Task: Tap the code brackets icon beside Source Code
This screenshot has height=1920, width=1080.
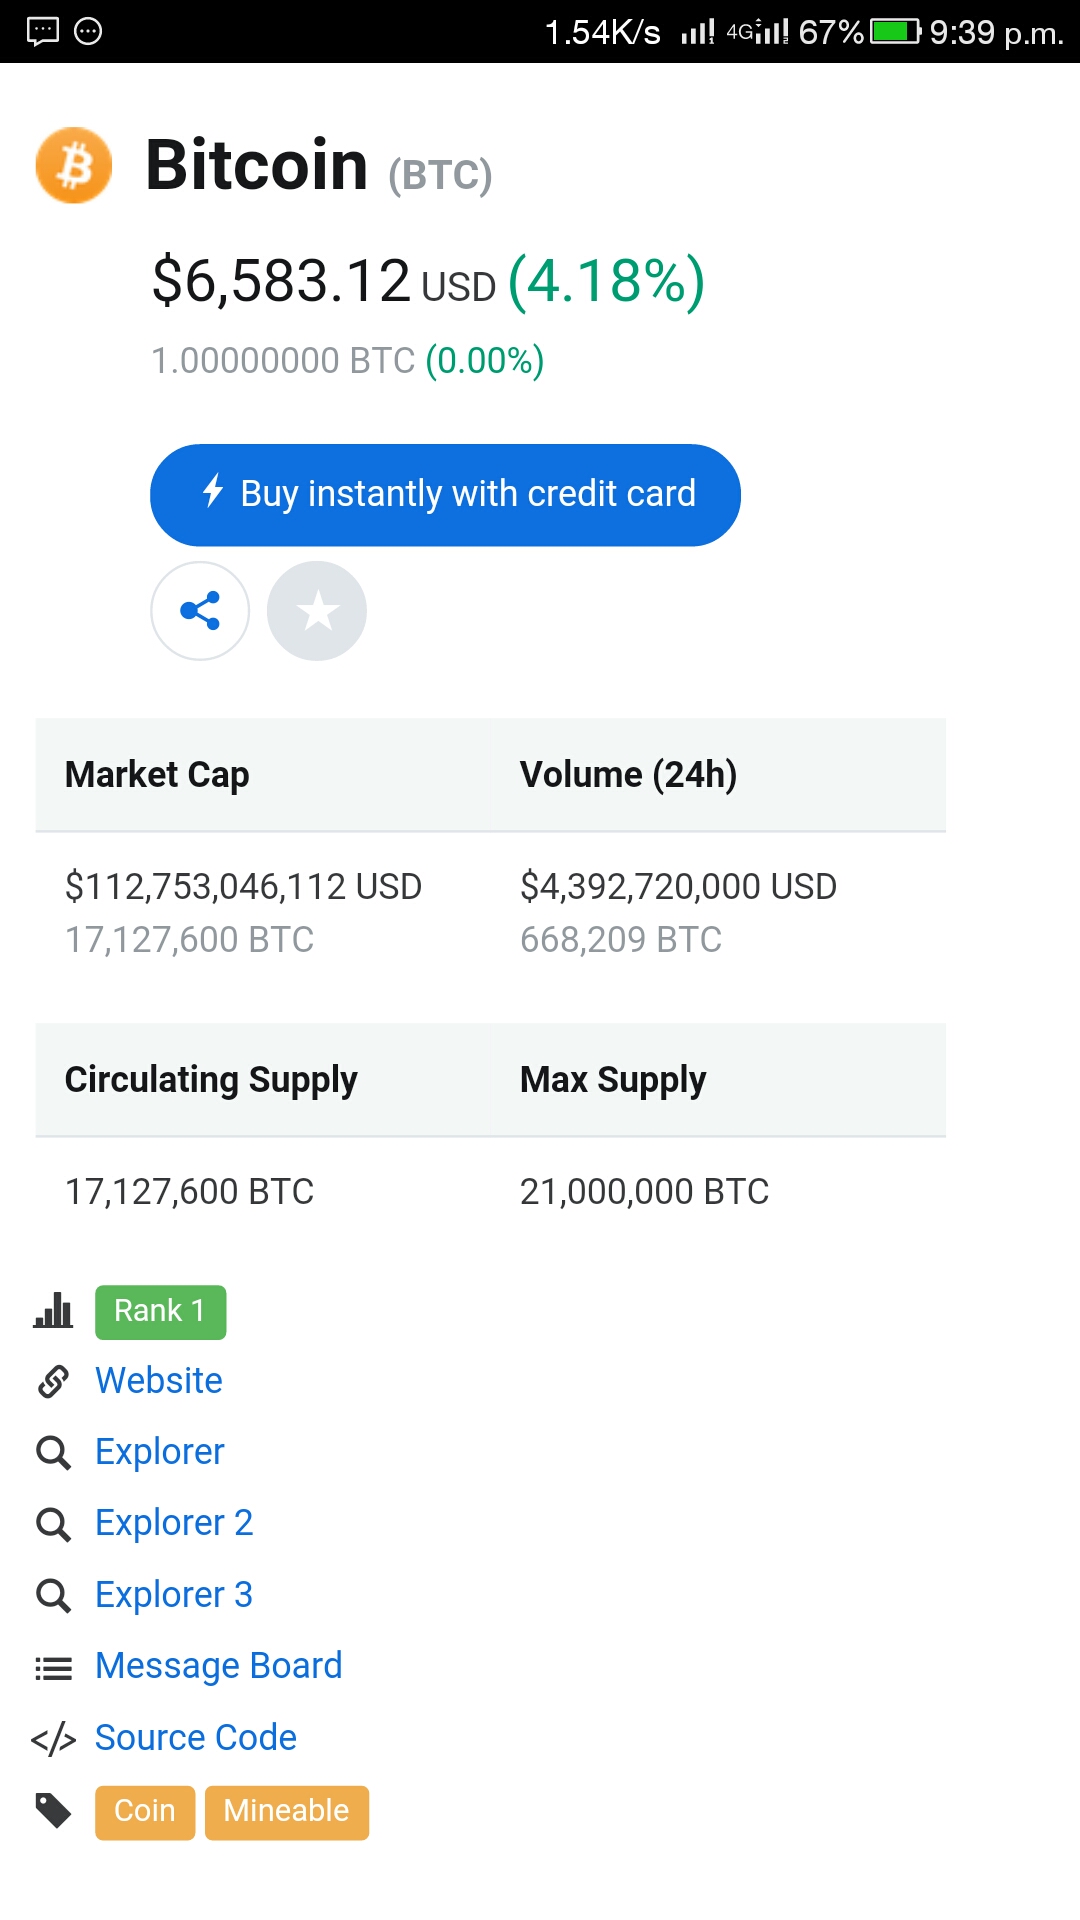Action: click(53, 1739)
